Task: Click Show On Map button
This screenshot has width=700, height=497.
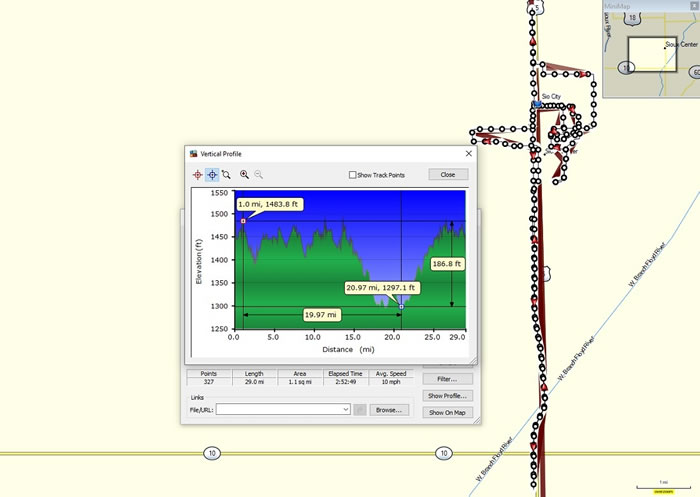Action: (x=447, y=413)
